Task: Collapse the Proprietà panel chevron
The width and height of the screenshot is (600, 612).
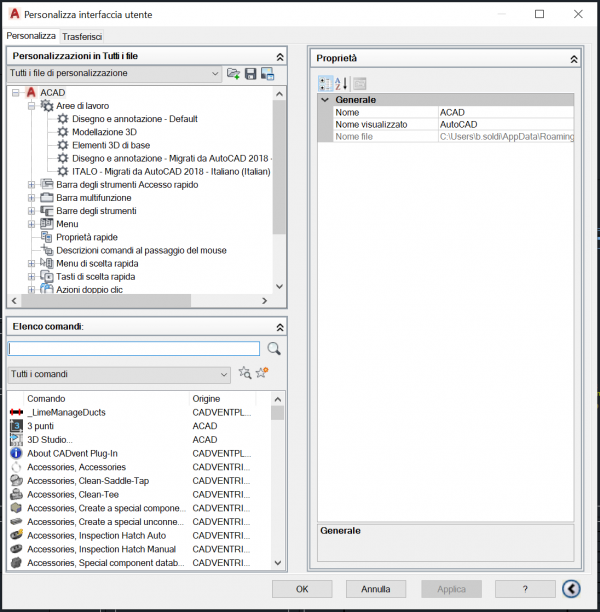Action: click(574, 59)
